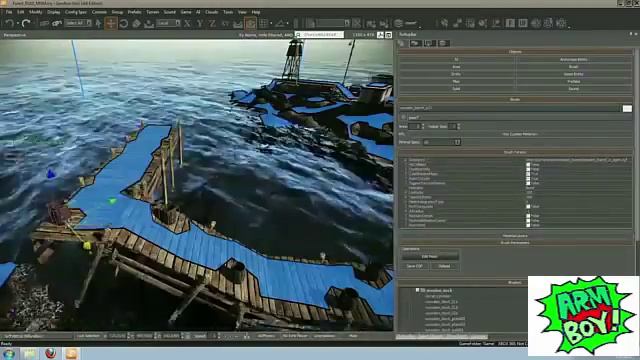640x360 pixels.
Task: Click the Undo arrow icon
Action: [10, 23]
